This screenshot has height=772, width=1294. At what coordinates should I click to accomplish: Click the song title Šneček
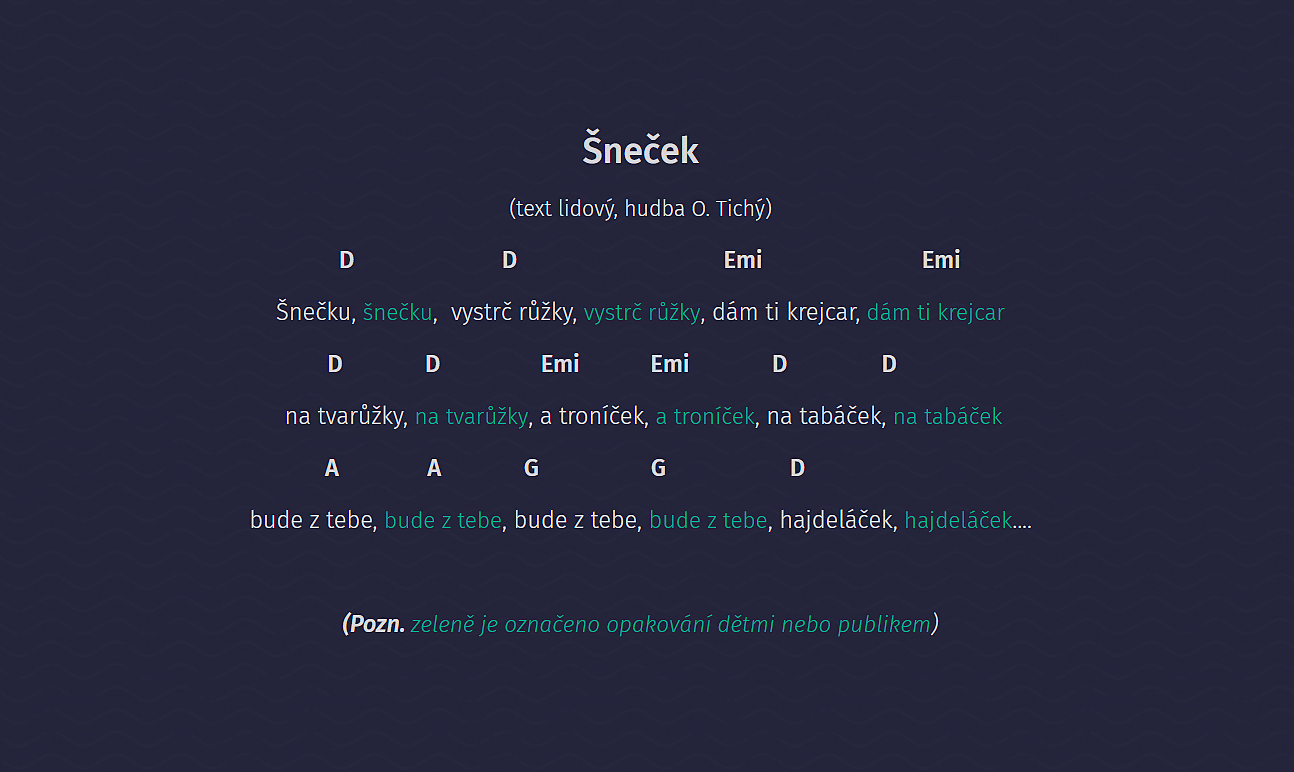click(640, 151)
